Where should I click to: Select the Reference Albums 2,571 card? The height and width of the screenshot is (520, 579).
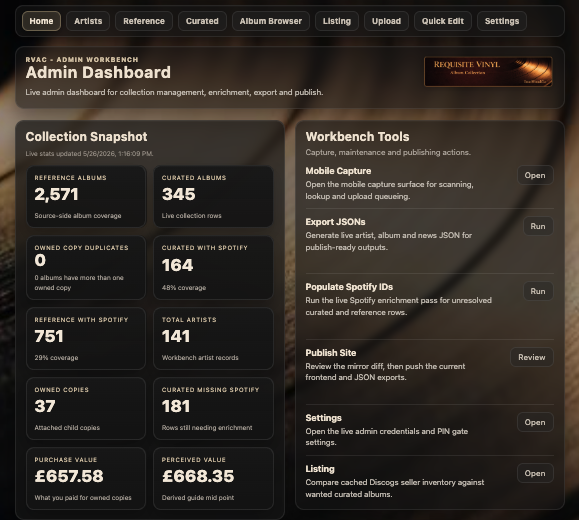click(x=86, y=196)
